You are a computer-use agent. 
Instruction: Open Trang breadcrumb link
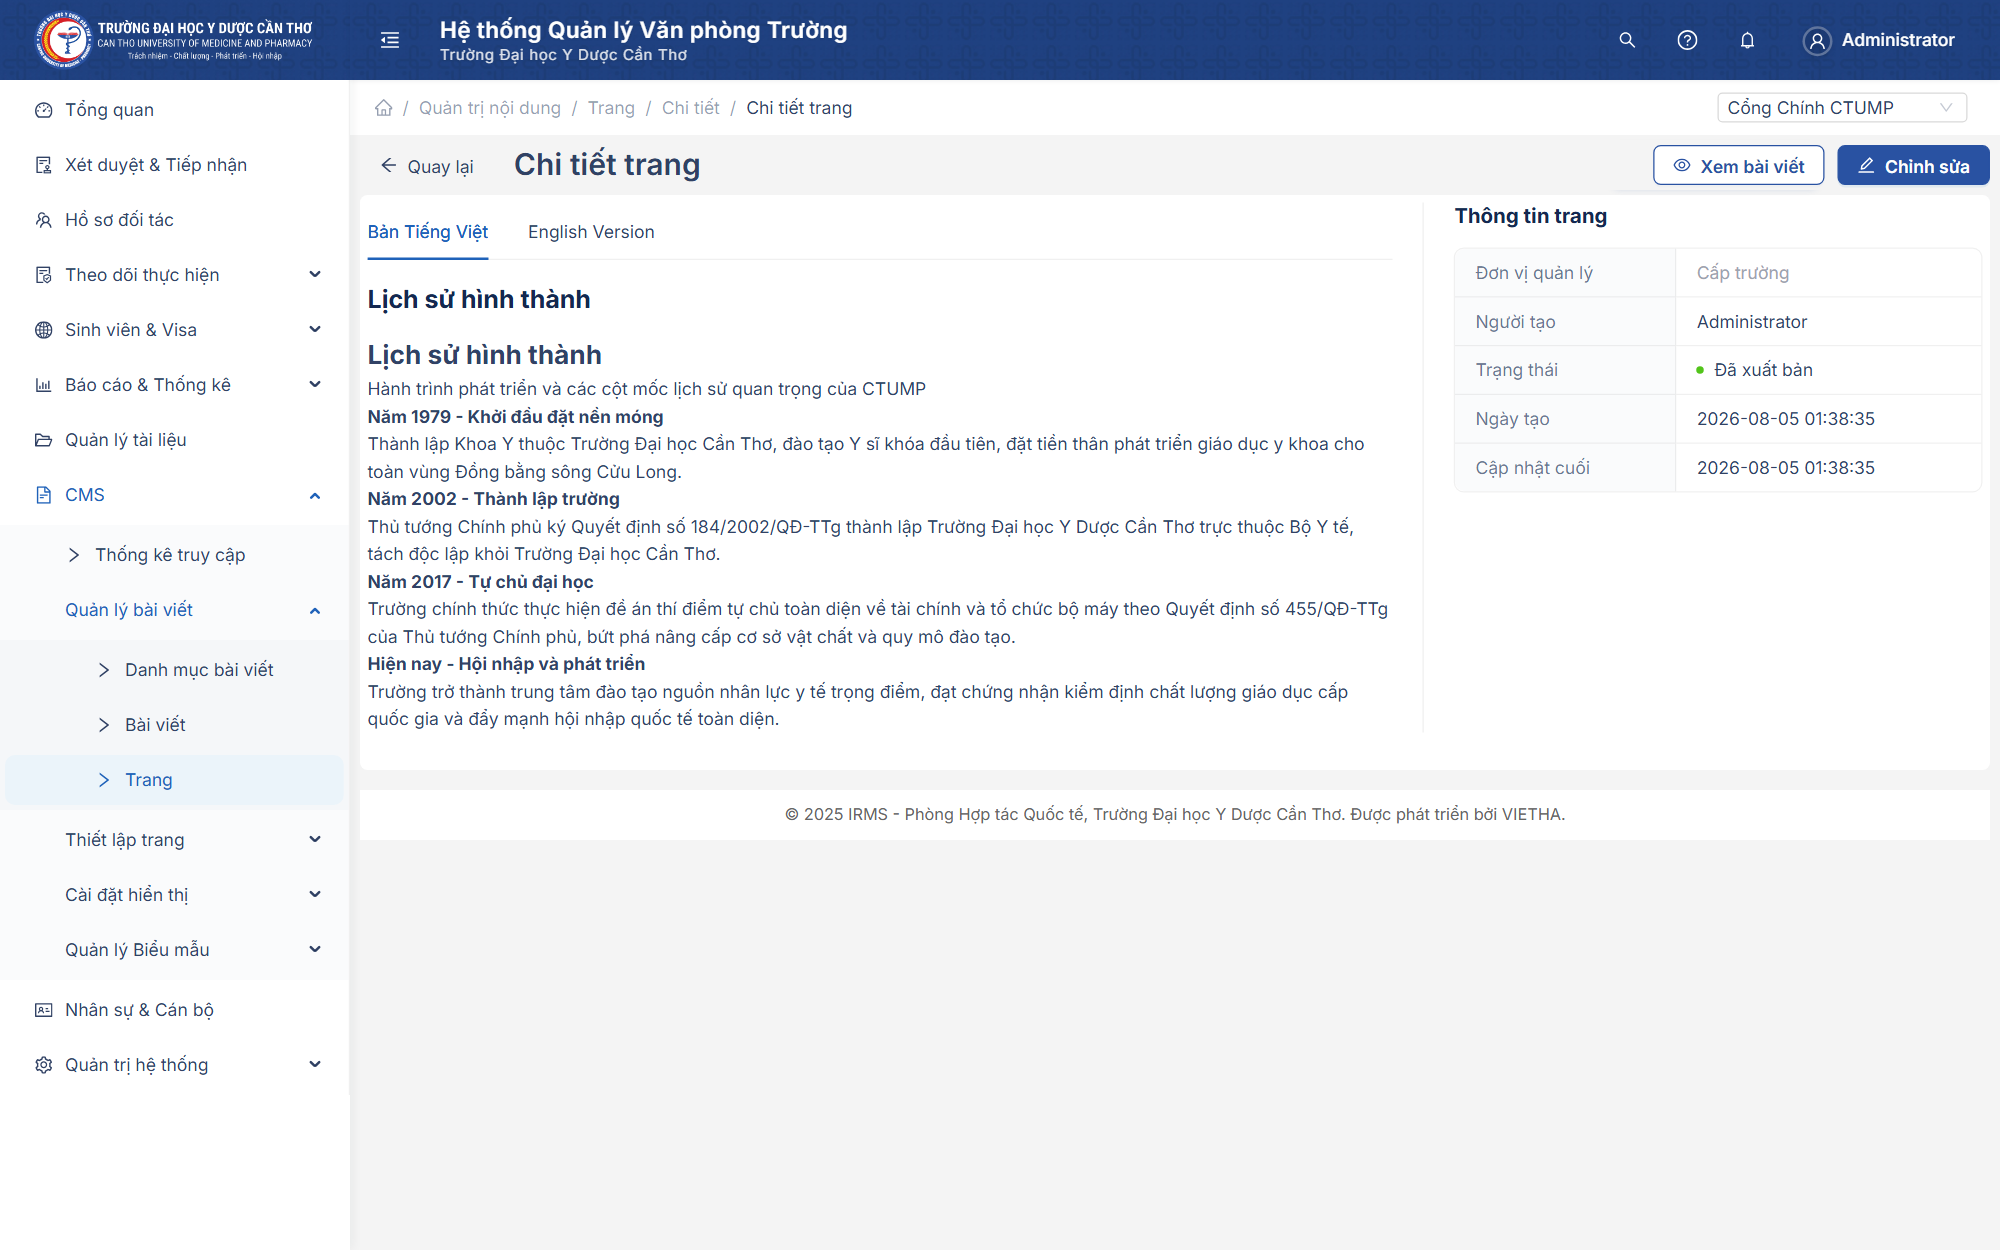click(x=611, y=108)
